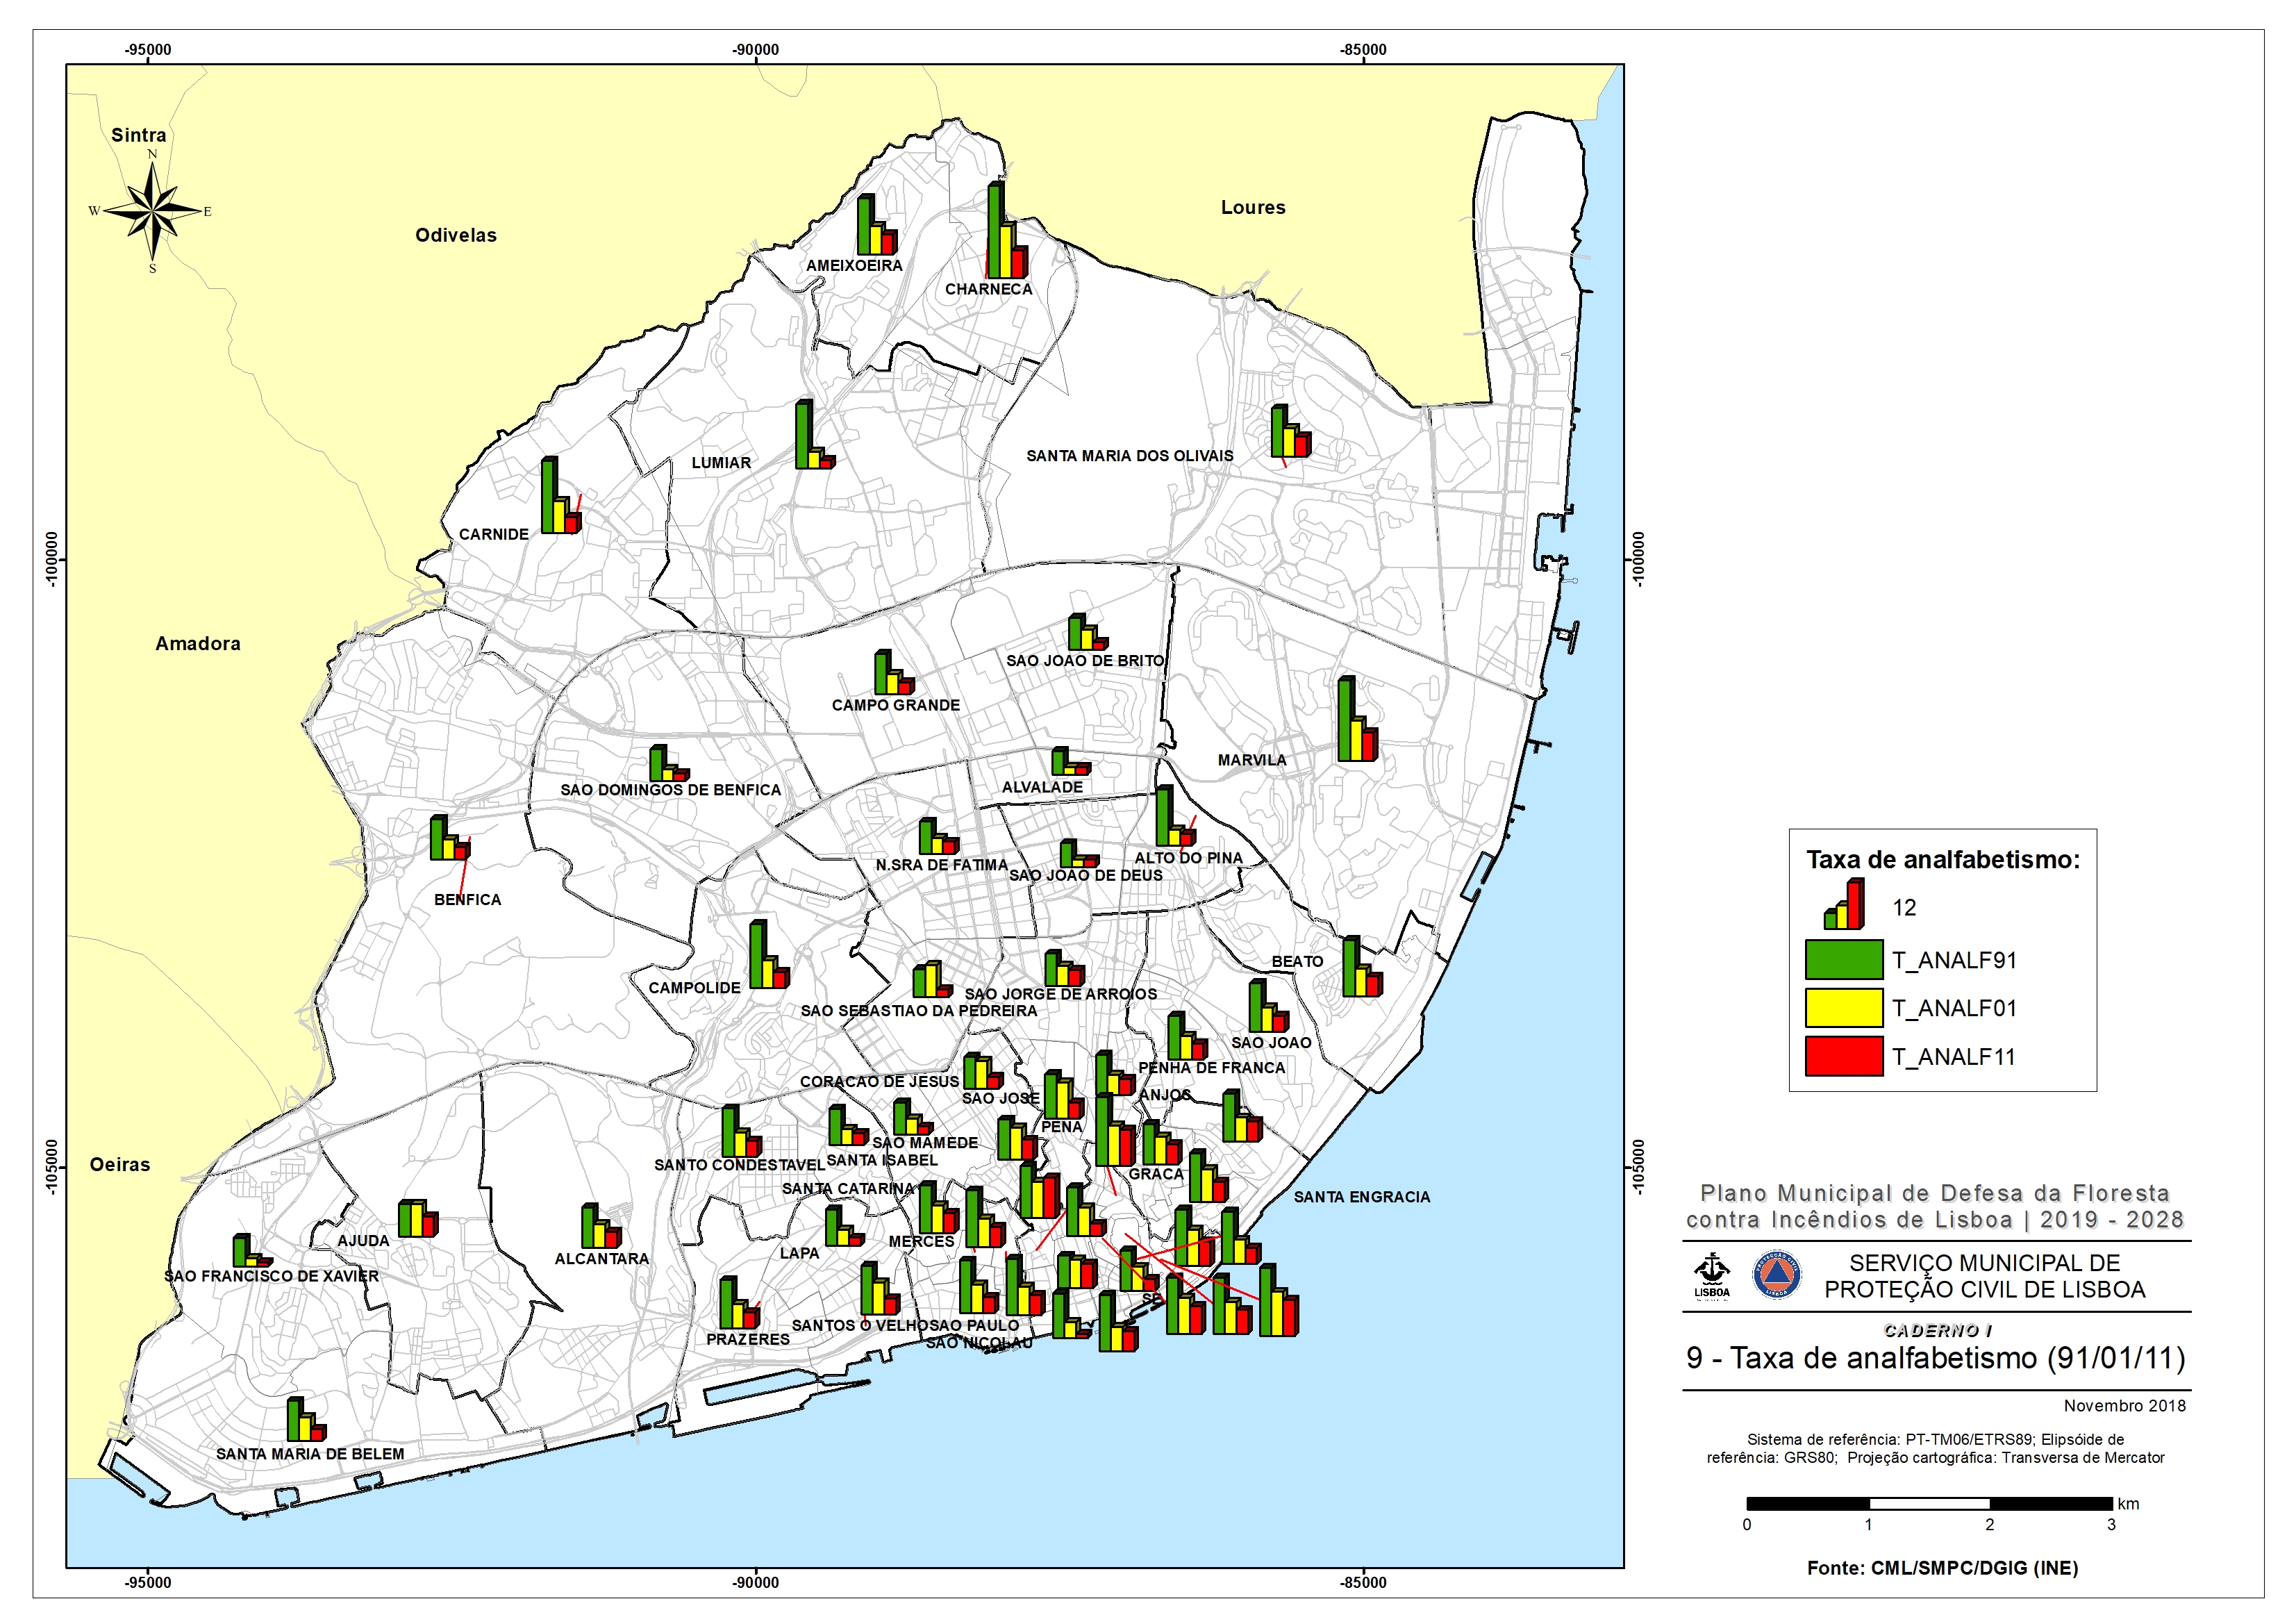Select the CHARNECA illiteracy bar chart

point(1007,229)
